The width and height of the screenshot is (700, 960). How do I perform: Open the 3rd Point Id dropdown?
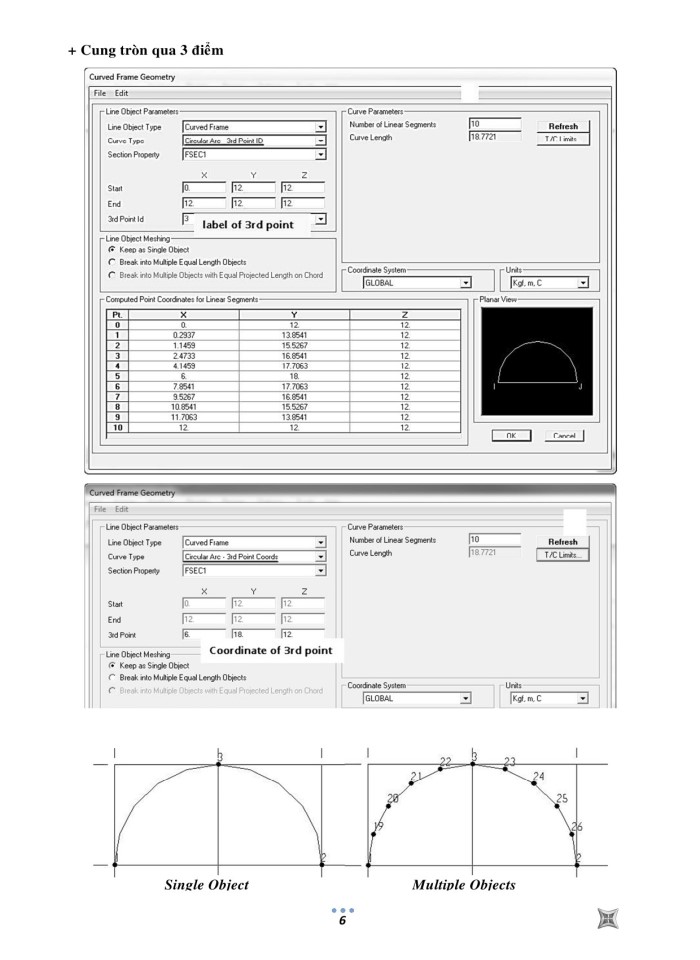pyautogui.click(x=321, y=218)
